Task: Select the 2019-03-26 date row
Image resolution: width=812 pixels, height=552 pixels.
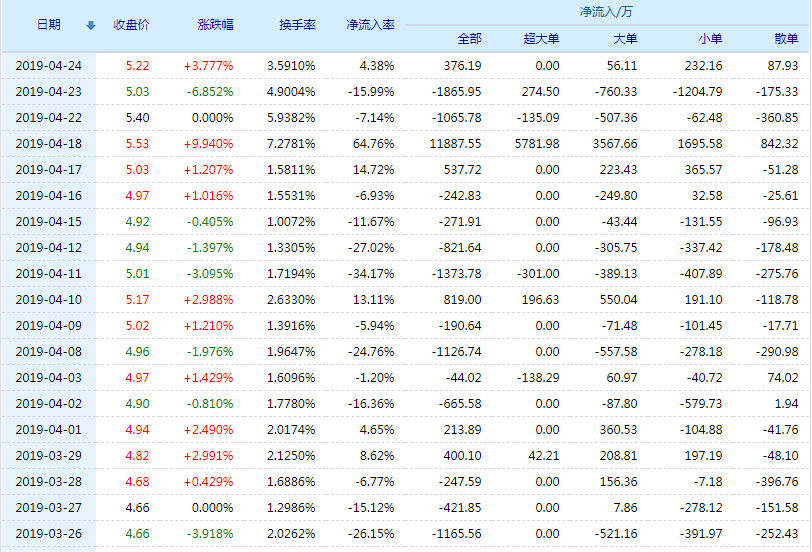Action: (48, 534)
